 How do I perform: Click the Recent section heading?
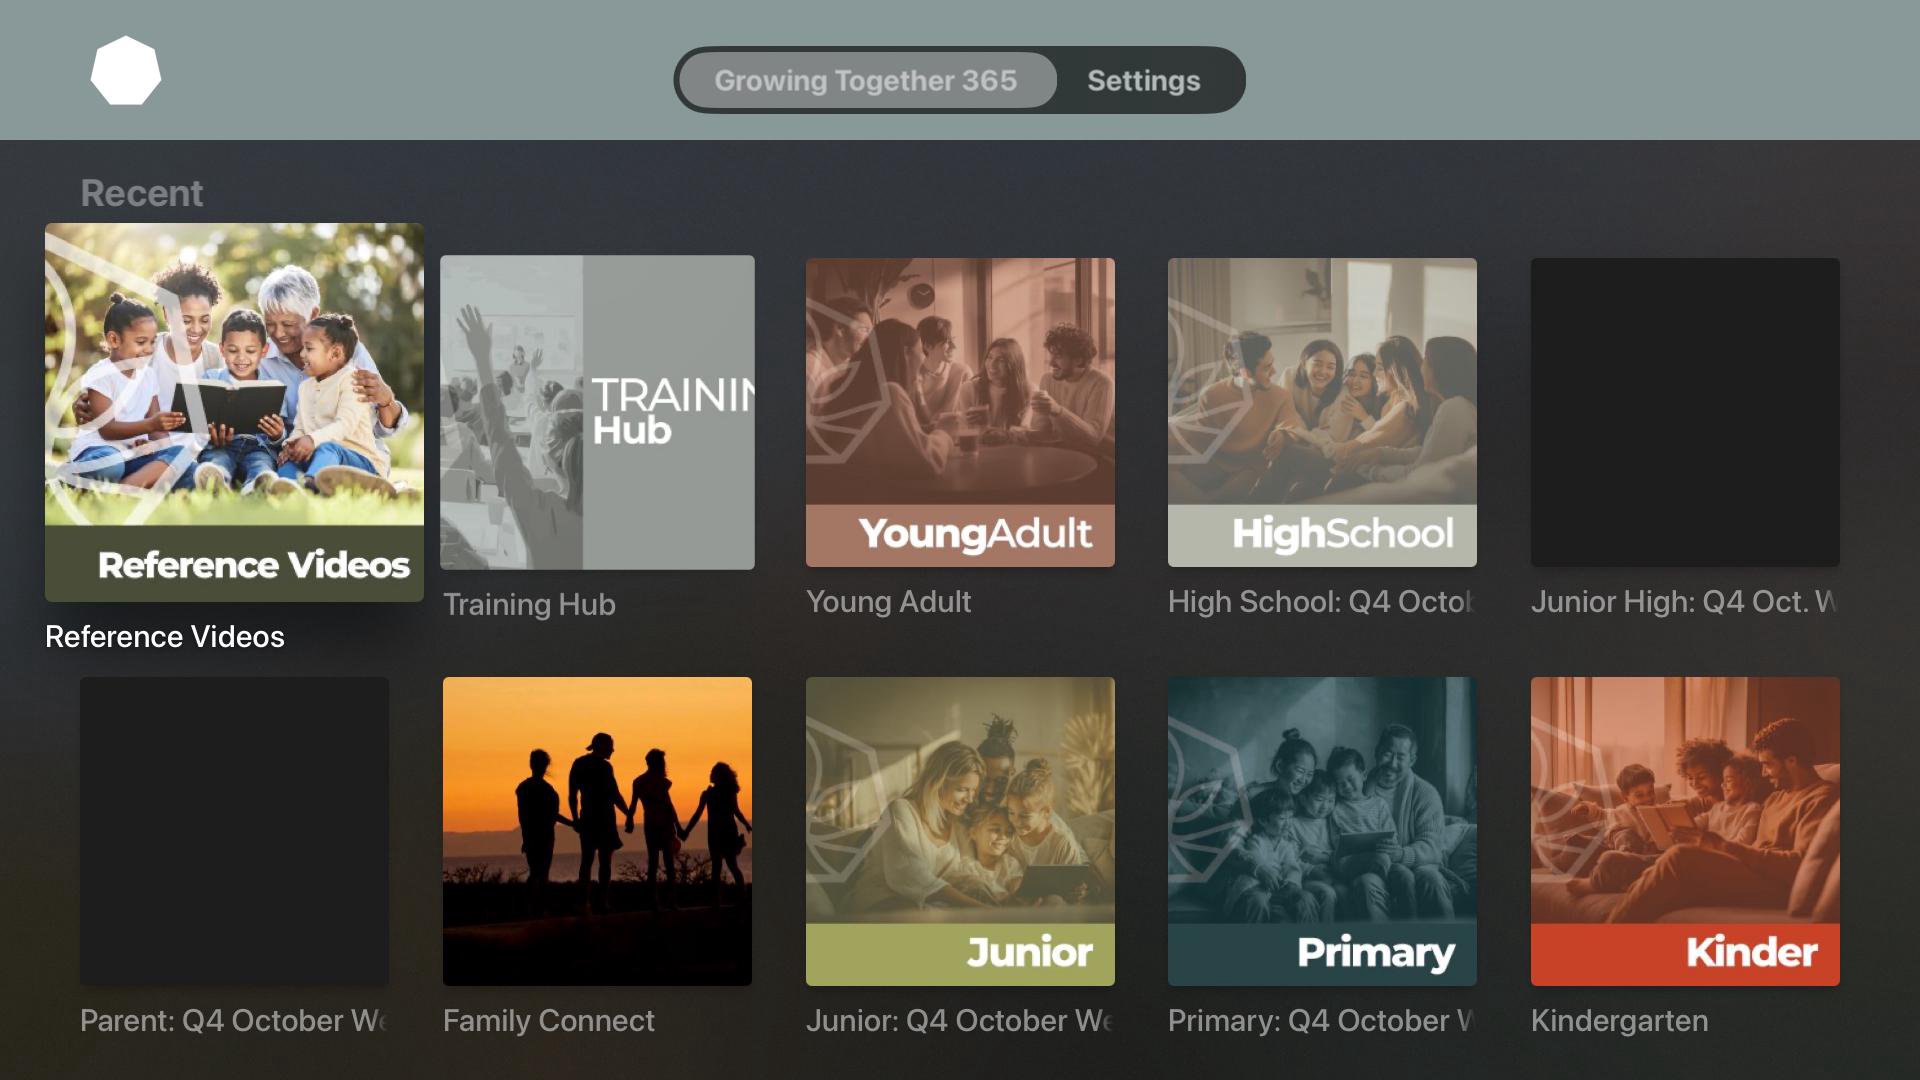click(141, 193)
